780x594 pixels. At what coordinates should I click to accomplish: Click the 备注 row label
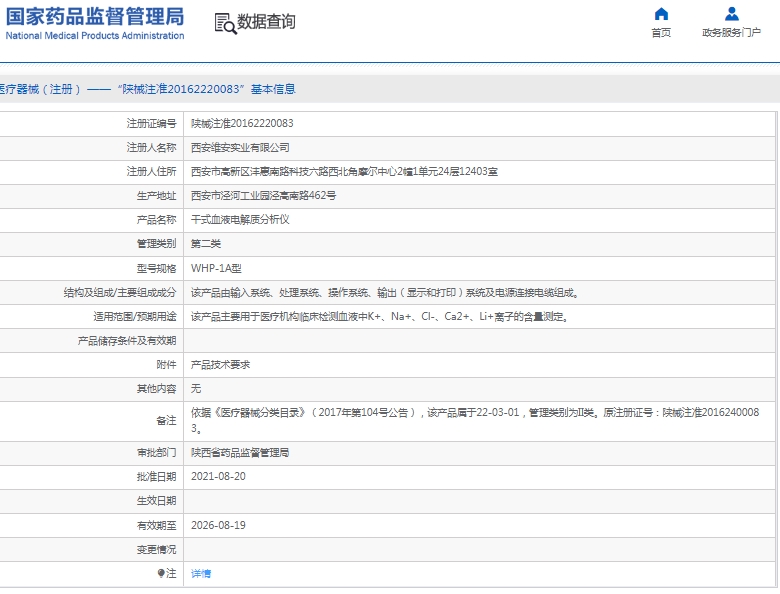tap(166, 420)
